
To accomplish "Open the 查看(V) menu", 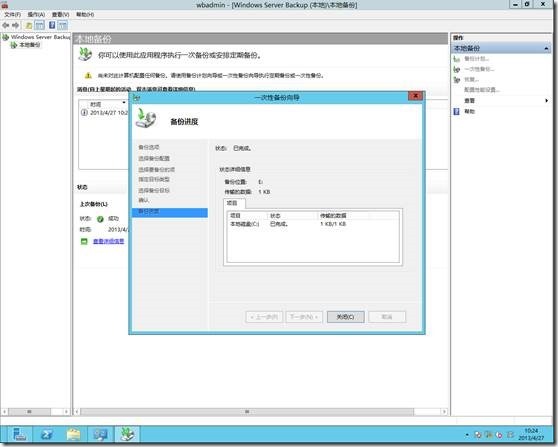I will pos(60,15).
